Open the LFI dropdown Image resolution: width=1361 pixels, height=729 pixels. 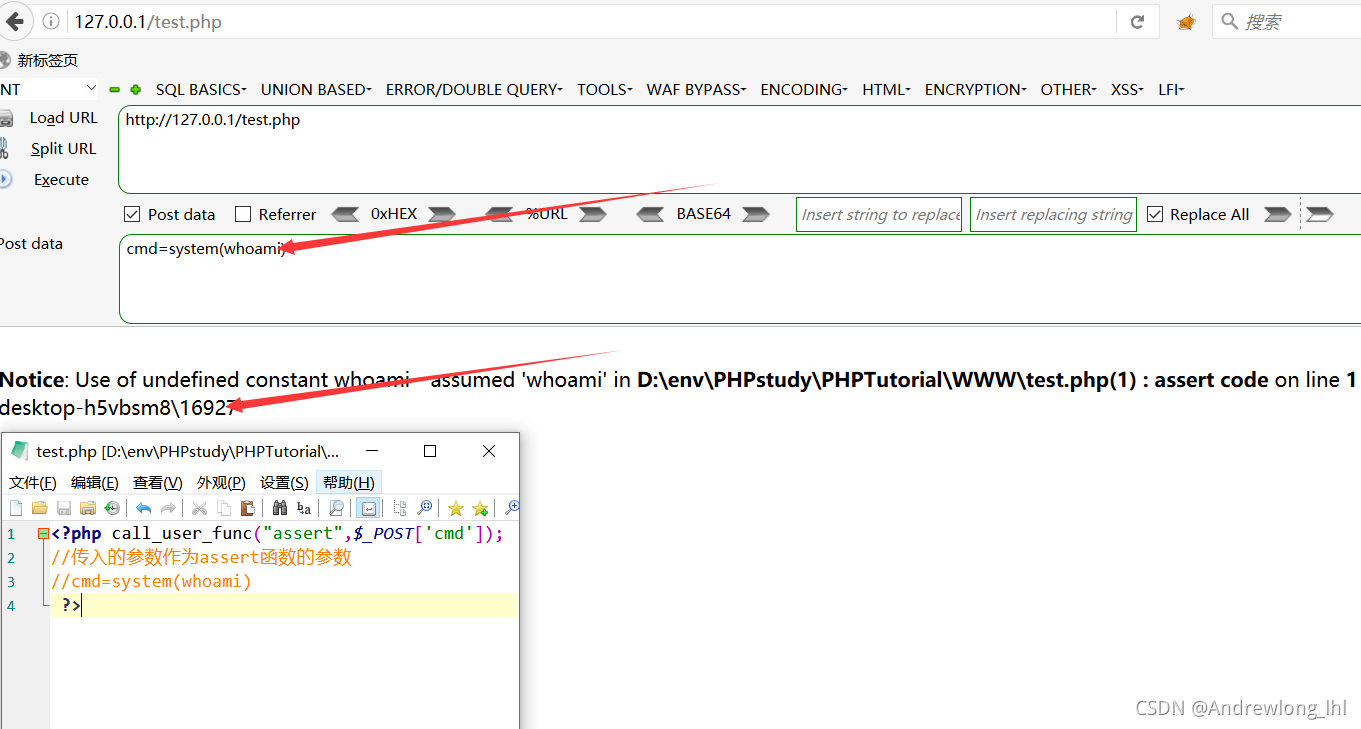pyautogui.click(x=1172, y=89)
